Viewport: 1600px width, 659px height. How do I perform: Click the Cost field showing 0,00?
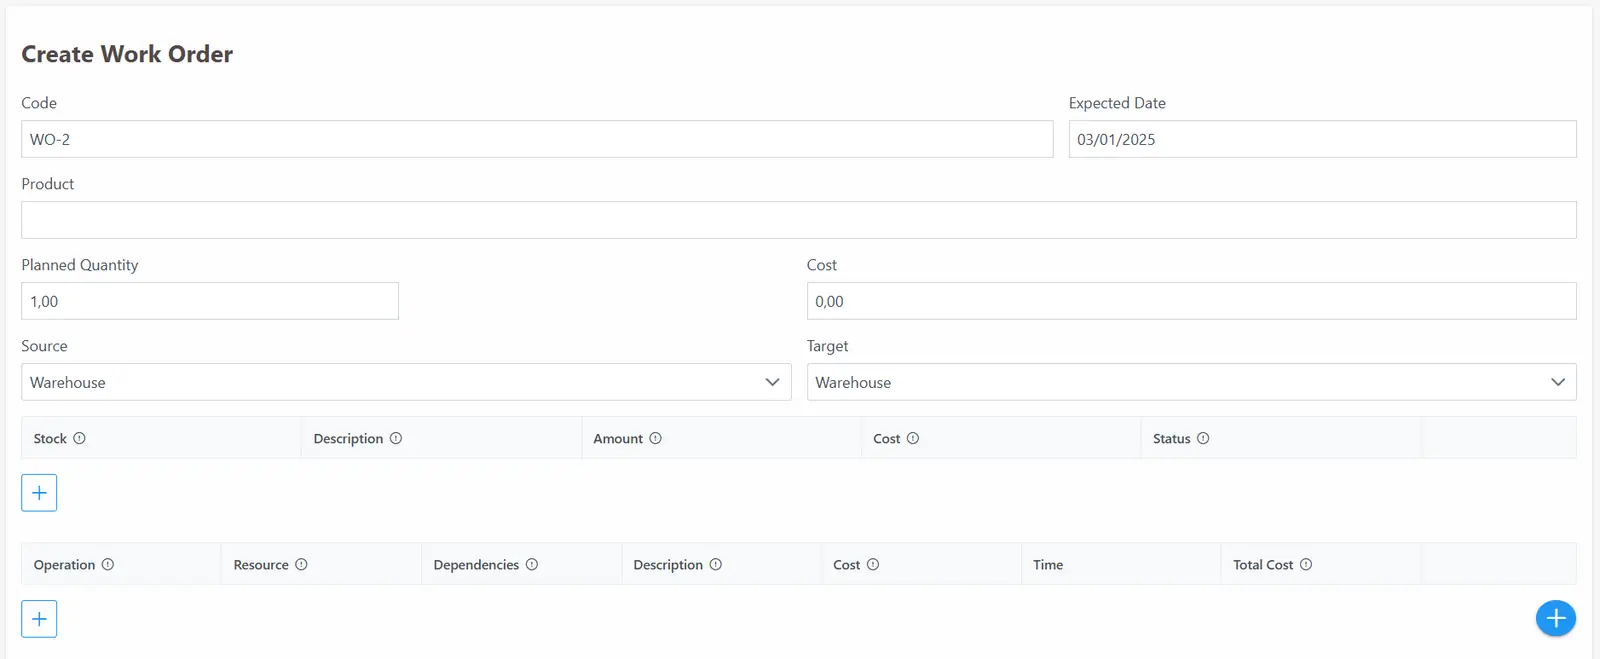point(1192,301)
